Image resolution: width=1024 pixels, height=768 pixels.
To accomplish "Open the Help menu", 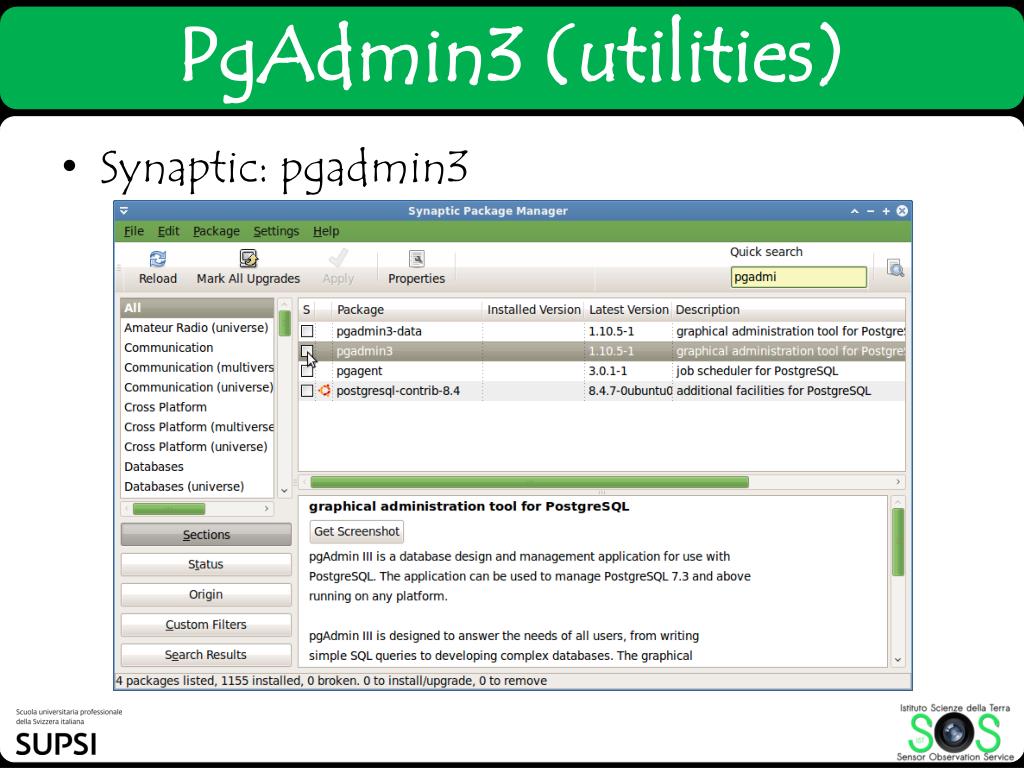I will click(x=326, y=231).
